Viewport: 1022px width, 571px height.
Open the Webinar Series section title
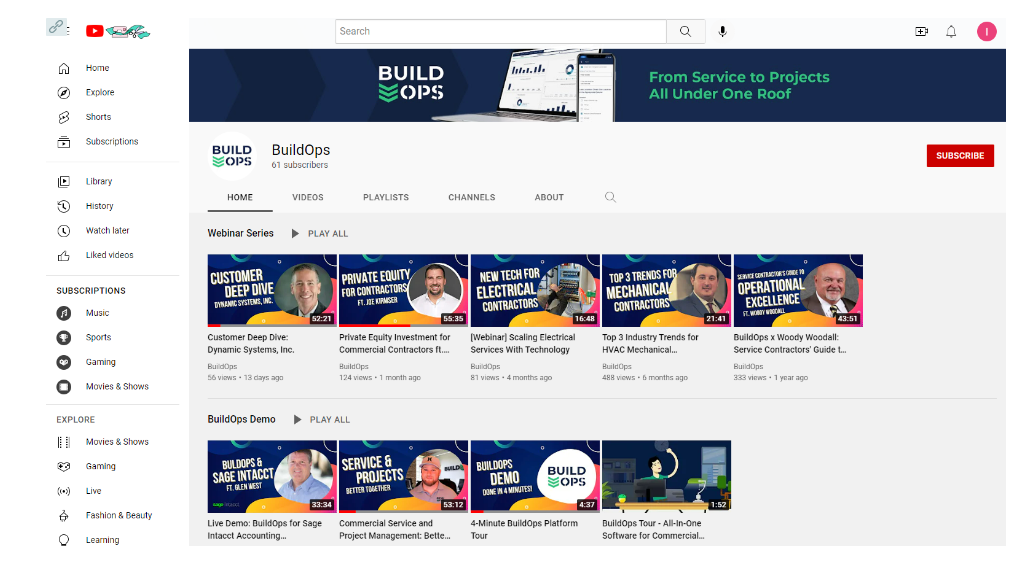pos(241,233)
